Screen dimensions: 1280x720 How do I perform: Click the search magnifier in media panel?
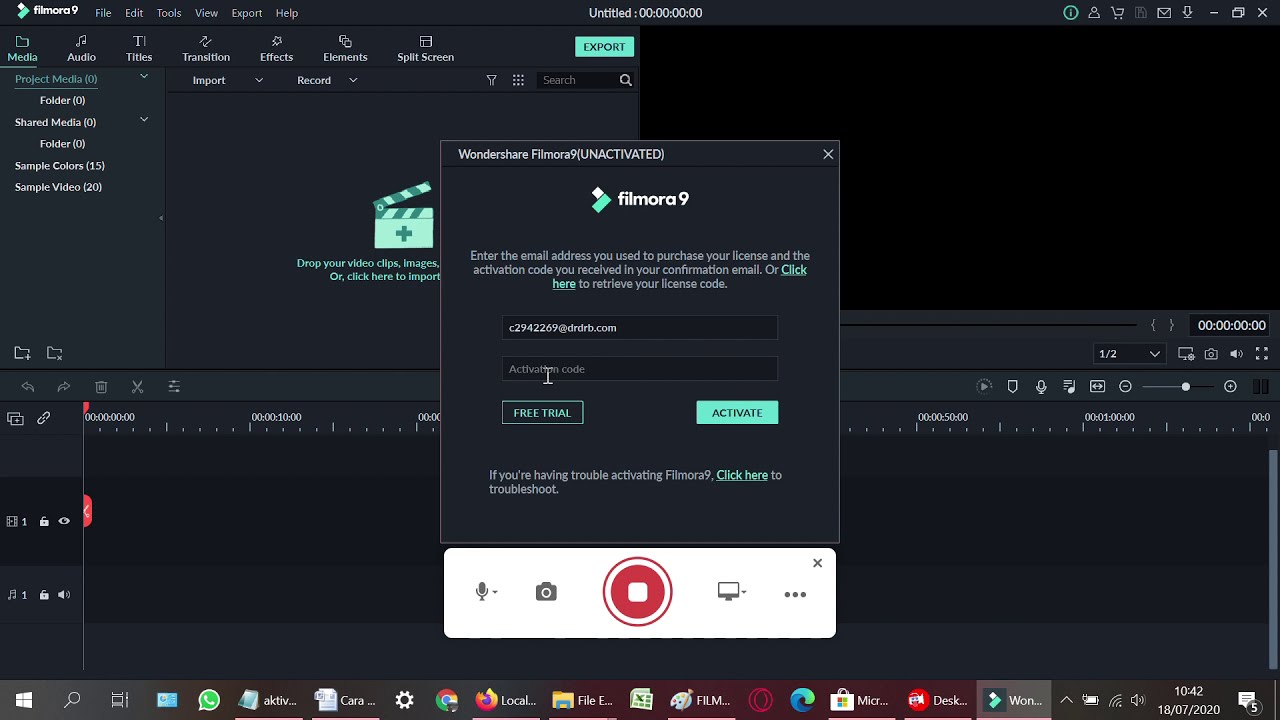pyautogui.click(x=625, y=80)
